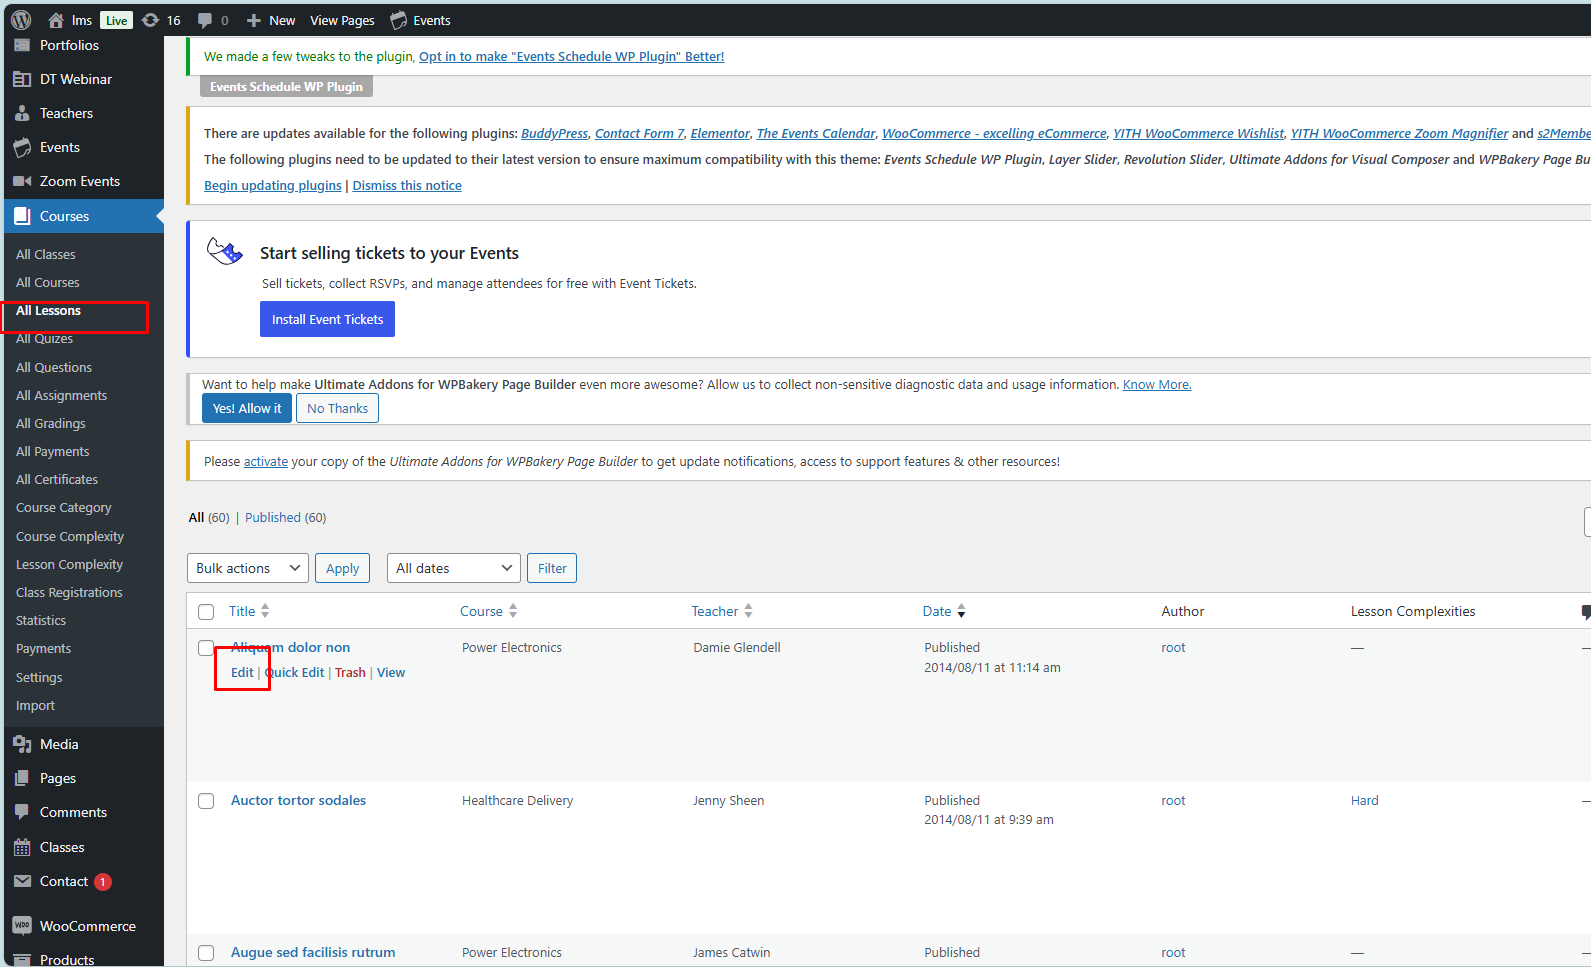Tick the Auctor tortor sodales checkbox
This screenshot has width=1591, height=967.
pyautogui.click(x=206, y=801)
